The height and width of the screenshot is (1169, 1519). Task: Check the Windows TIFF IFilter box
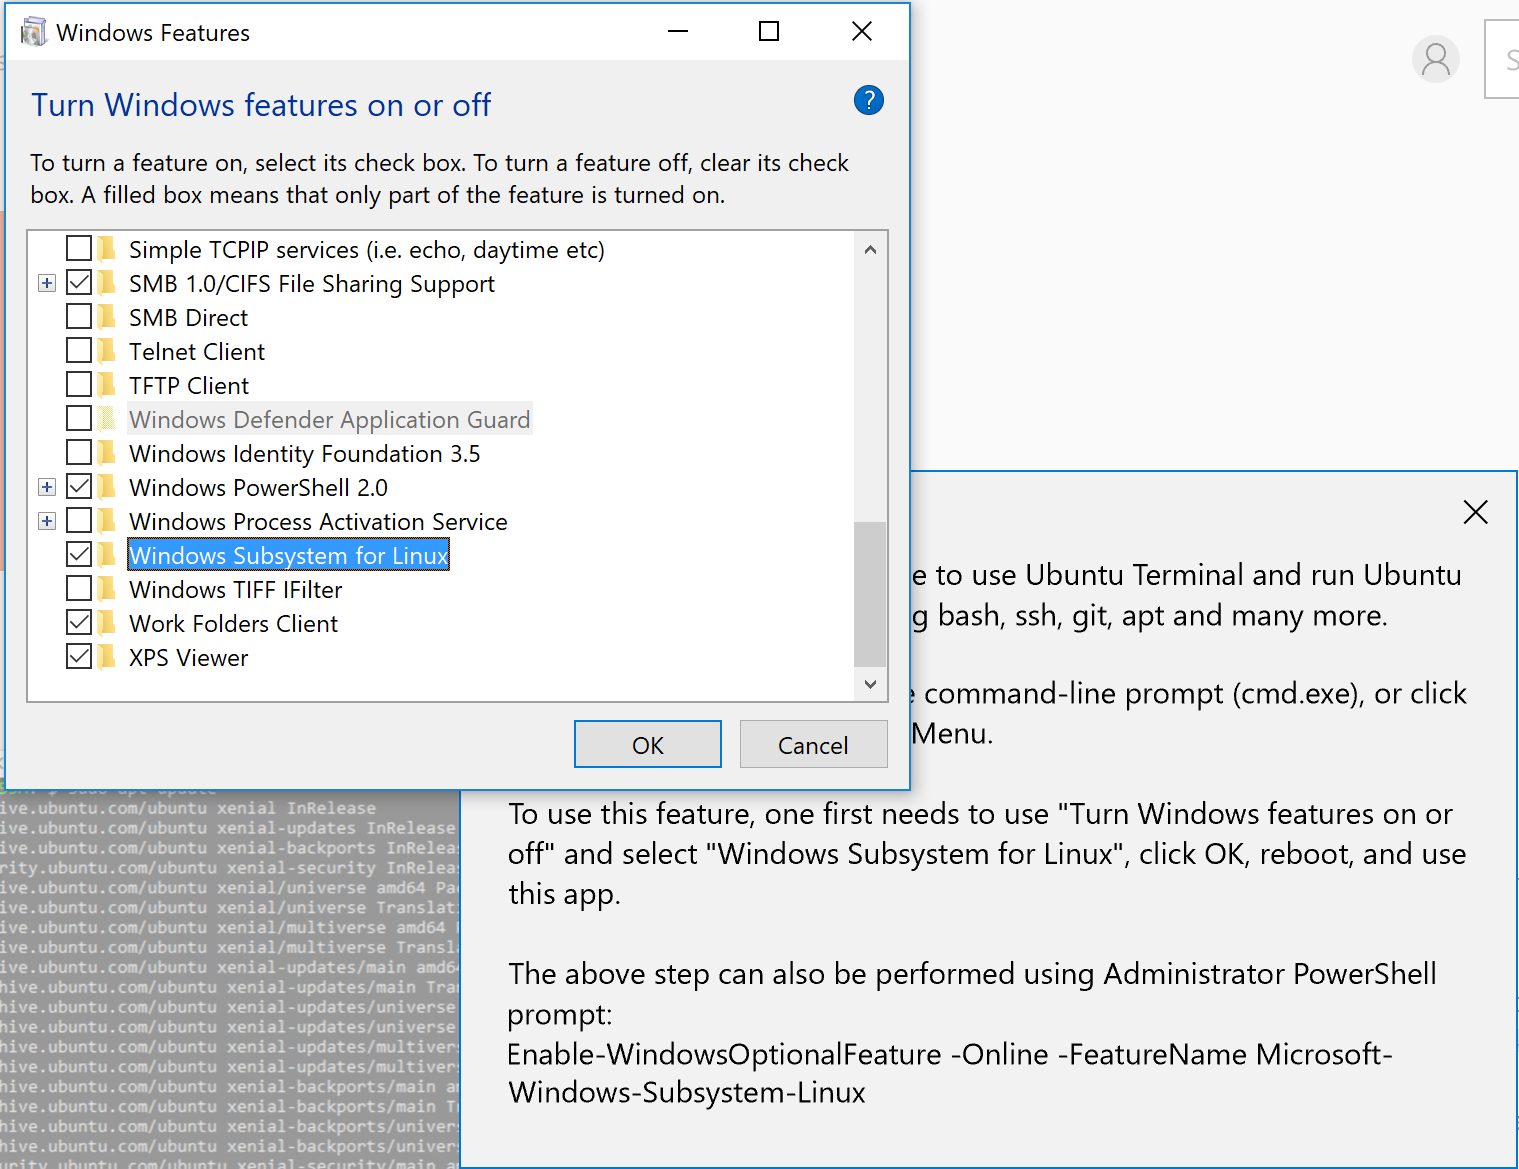79,588
